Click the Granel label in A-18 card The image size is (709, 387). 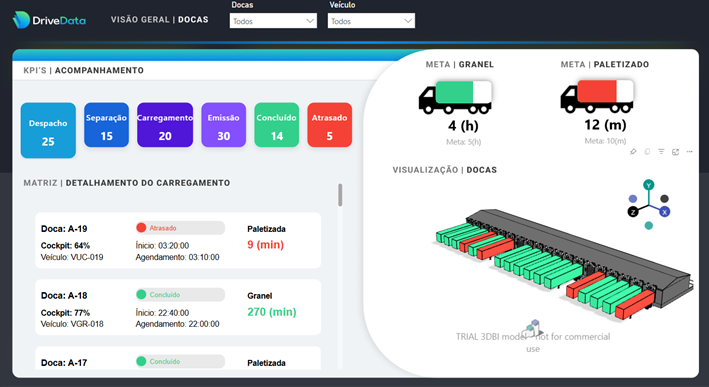(x=260, y=296)
